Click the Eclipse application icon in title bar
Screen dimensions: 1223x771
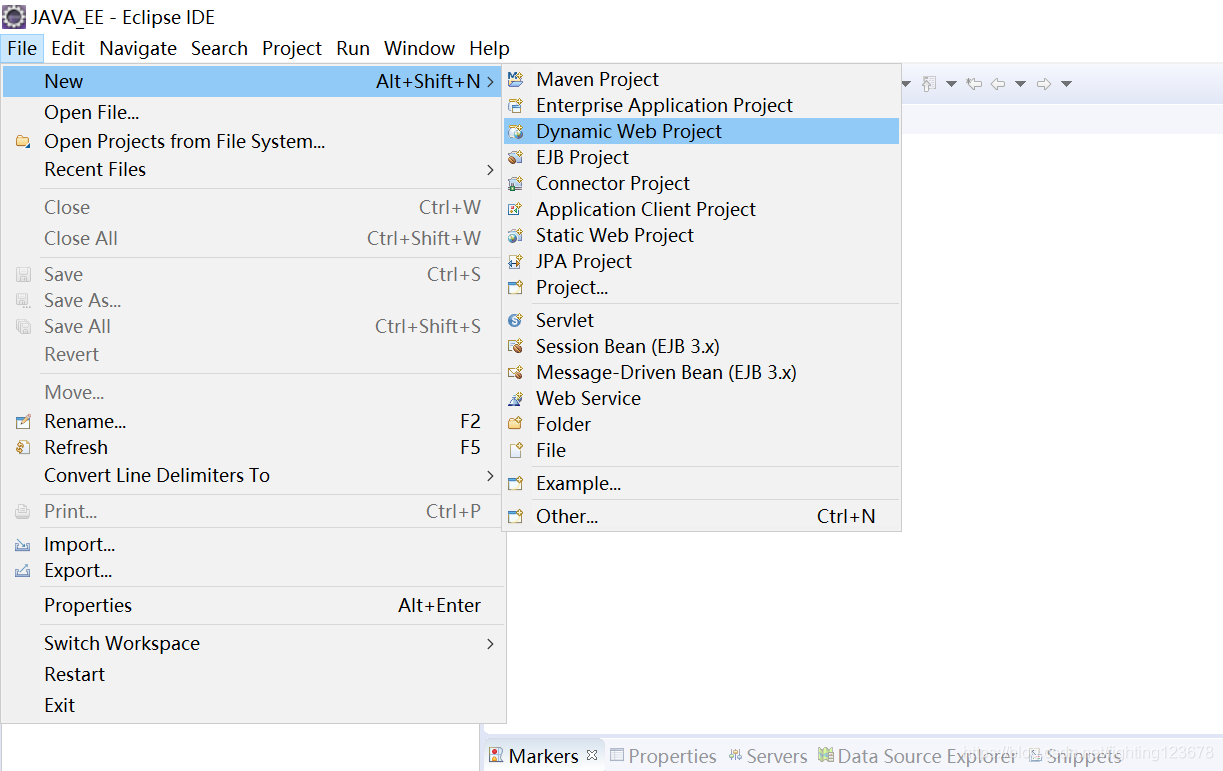(14, 16)
